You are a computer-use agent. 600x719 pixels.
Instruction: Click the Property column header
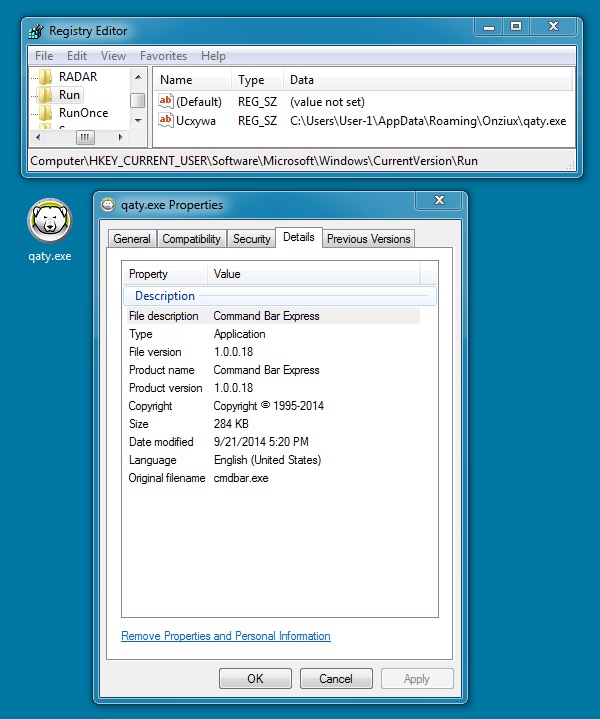click(x=165, y=274)
